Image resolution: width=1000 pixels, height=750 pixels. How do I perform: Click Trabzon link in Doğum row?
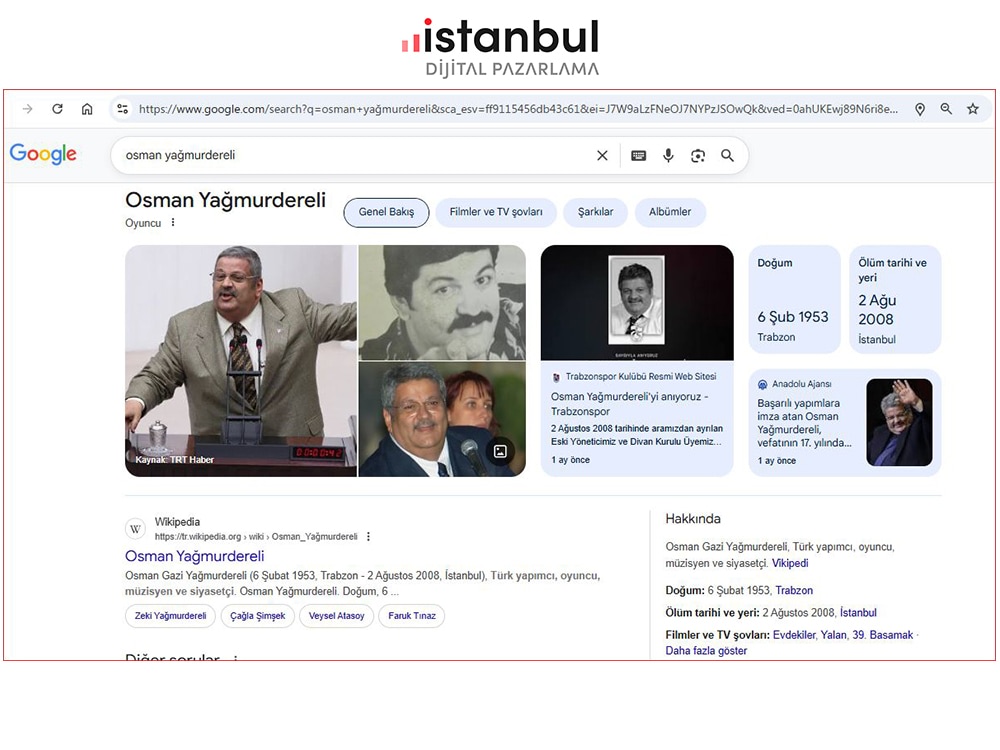[x=794, y=591]
